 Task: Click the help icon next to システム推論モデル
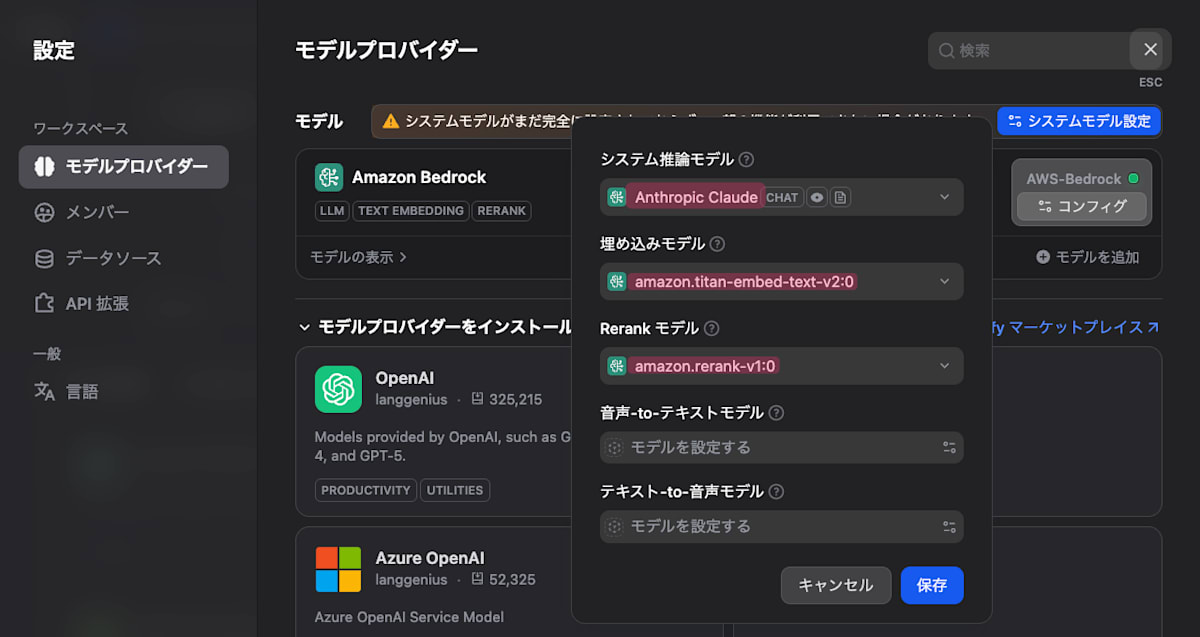pos(746,159)
